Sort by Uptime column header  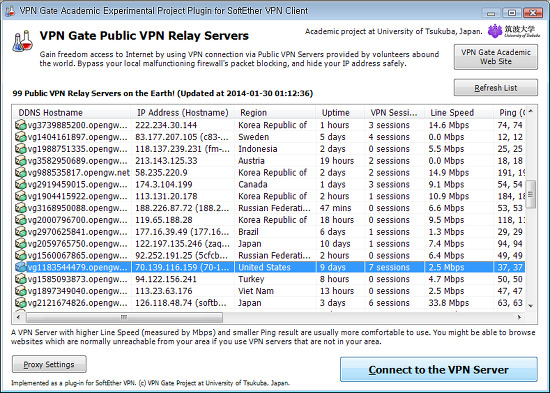pos(340,113)
